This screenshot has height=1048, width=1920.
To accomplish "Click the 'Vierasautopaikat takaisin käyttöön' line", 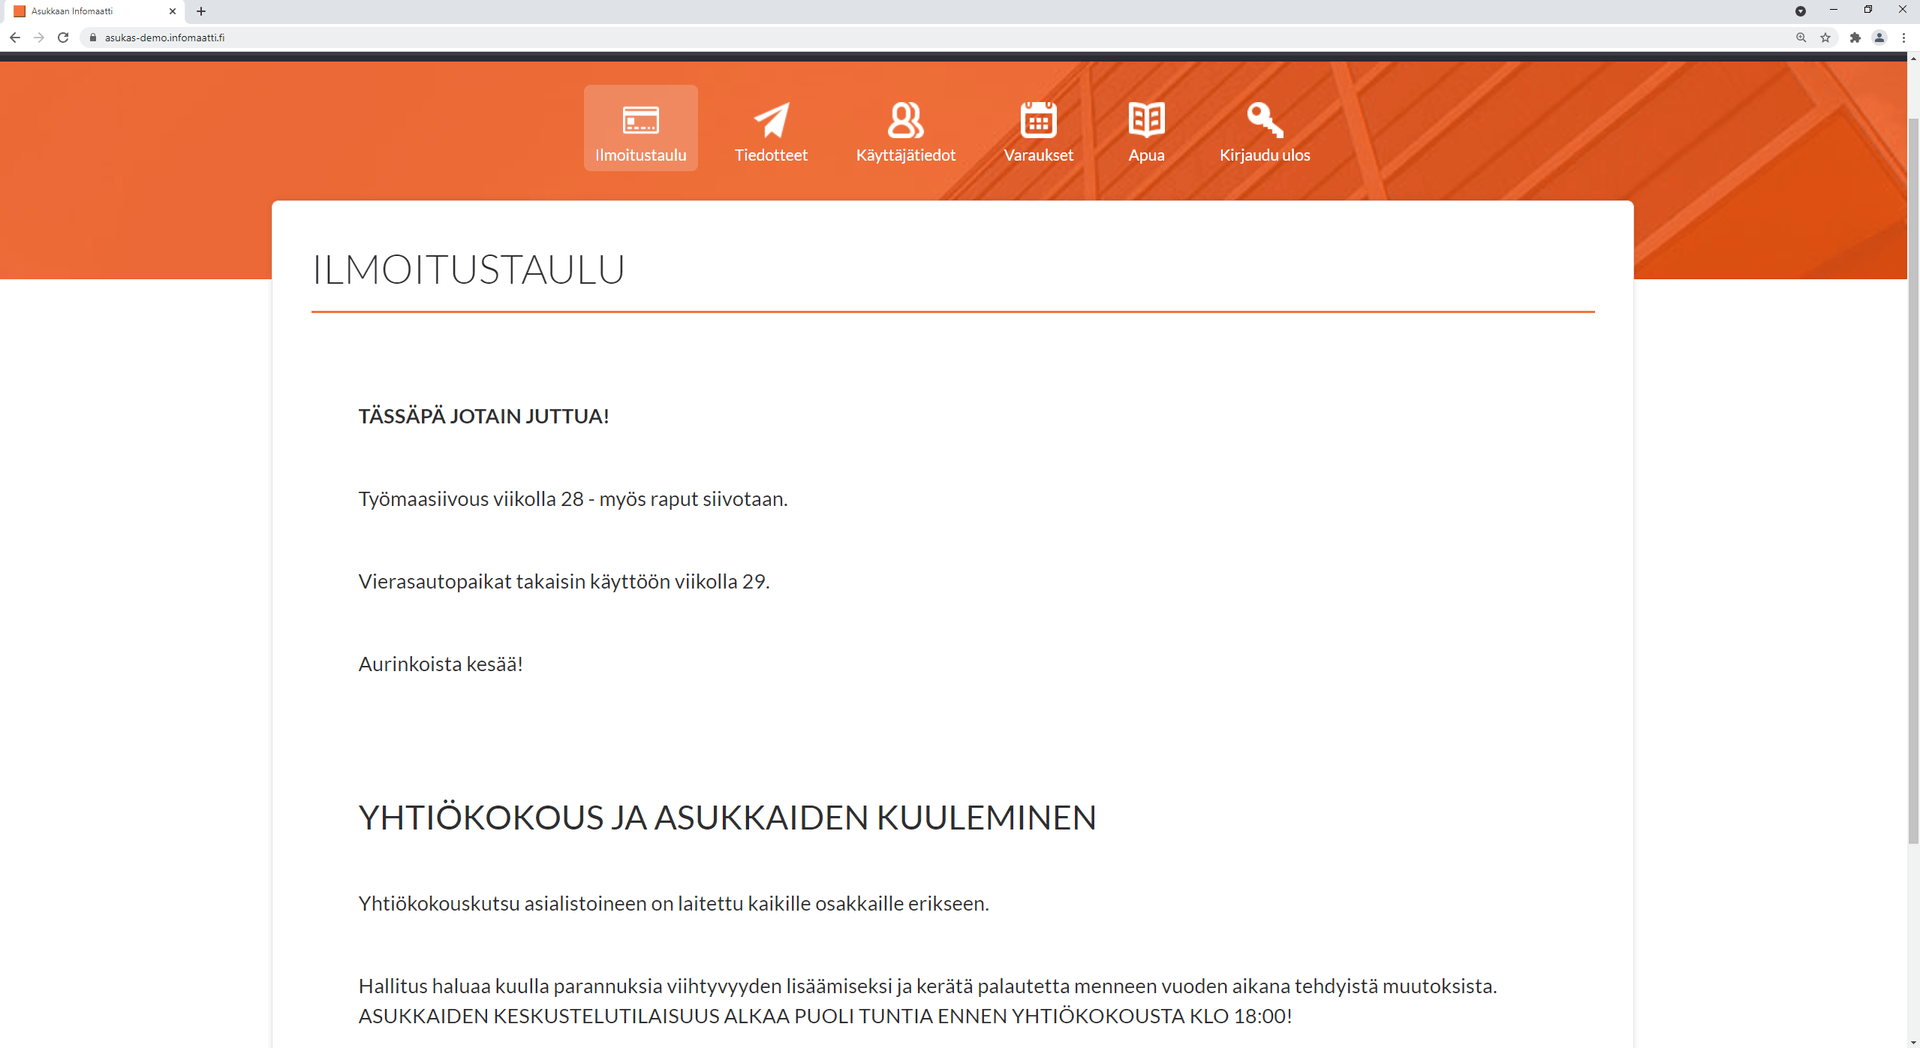I will tap(564, 581).
